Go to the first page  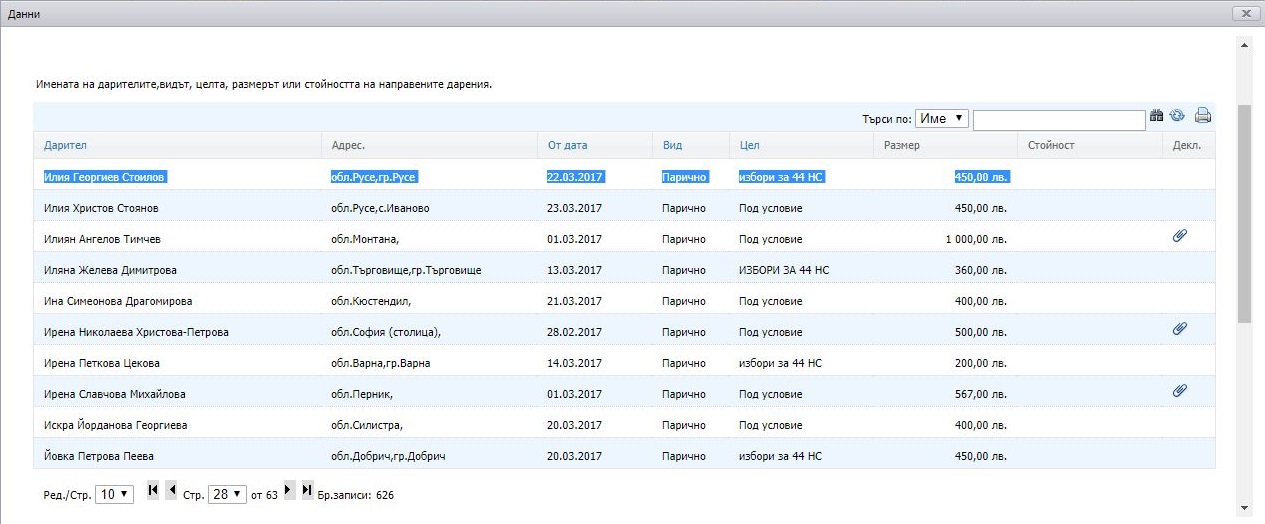(x=153, y=490)
